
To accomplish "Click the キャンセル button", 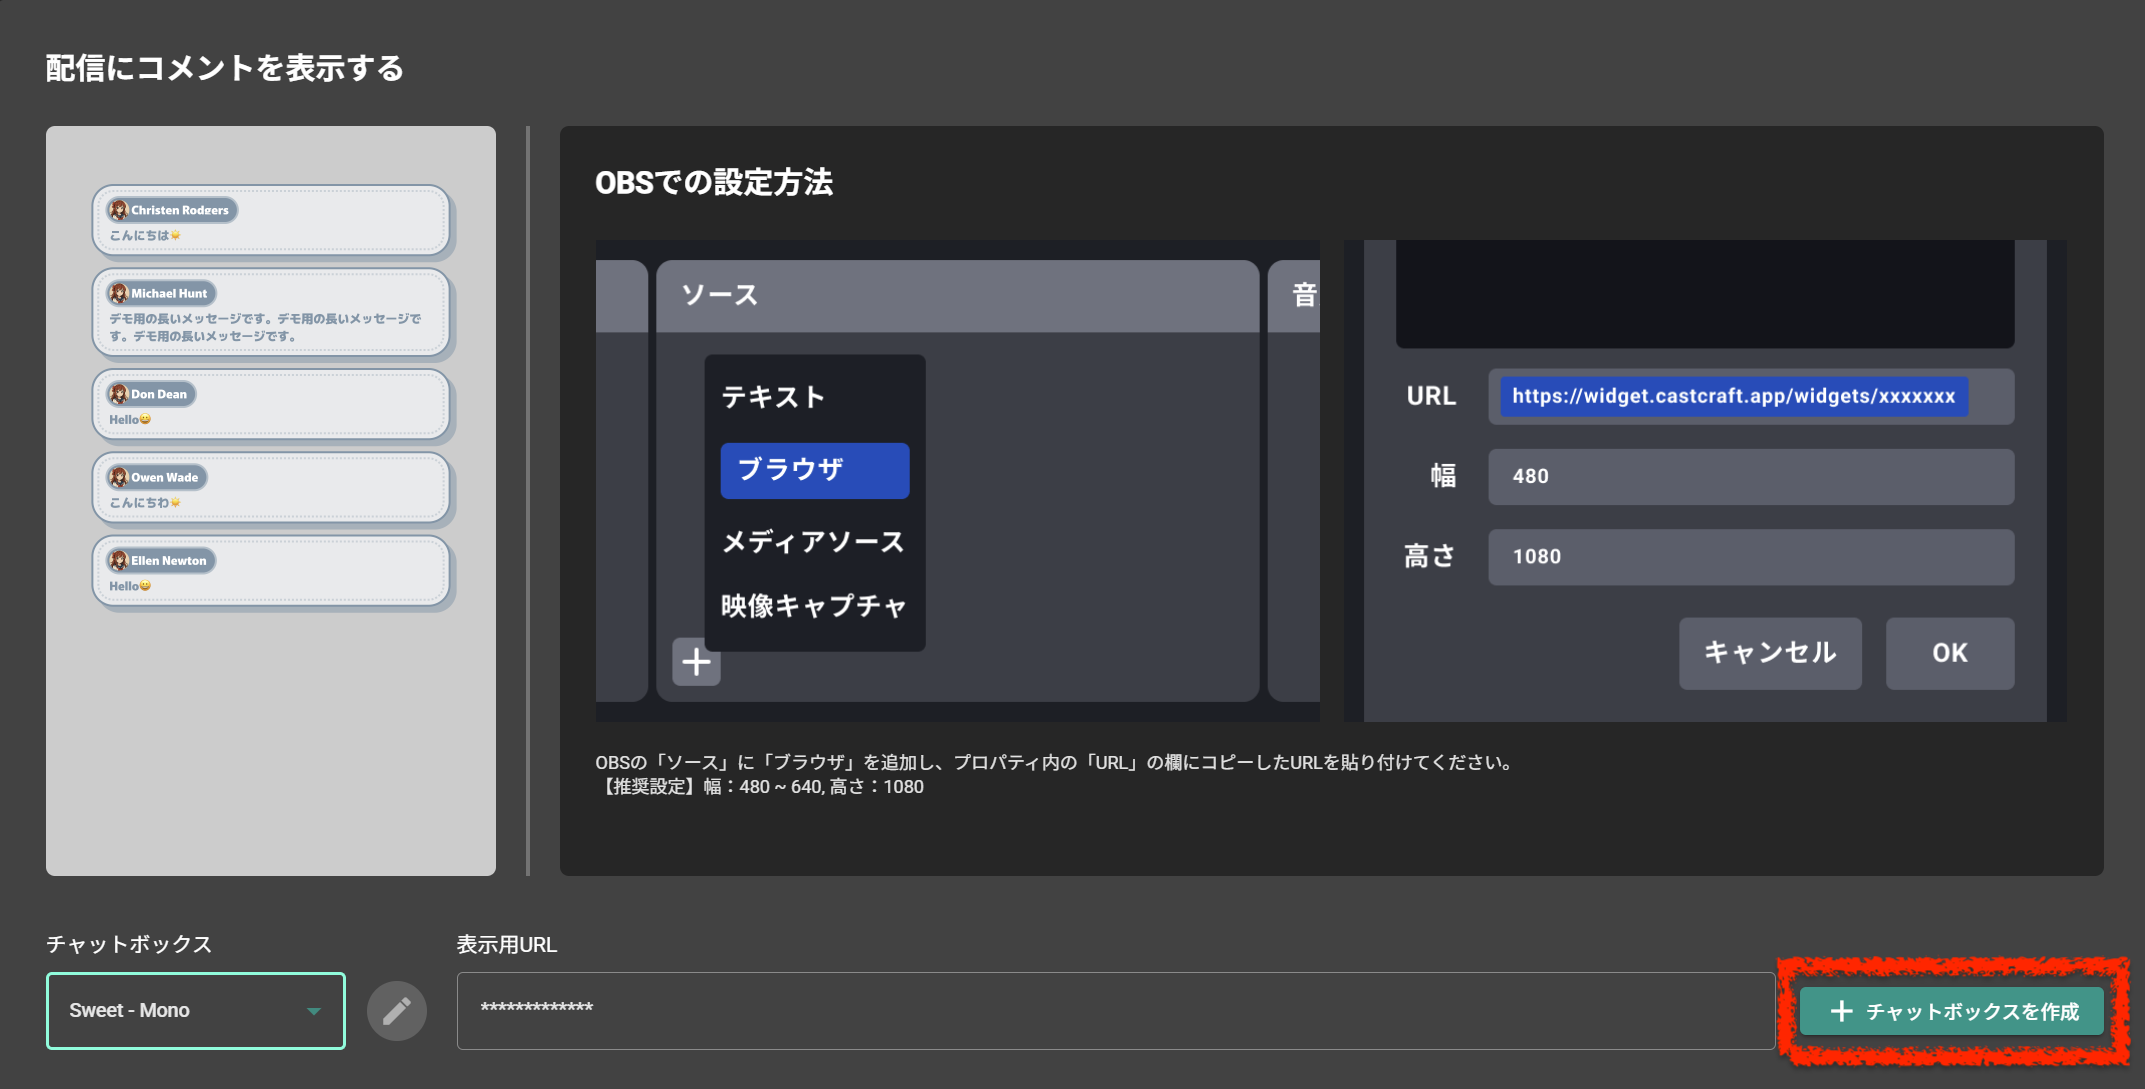I will [1769, 653].
